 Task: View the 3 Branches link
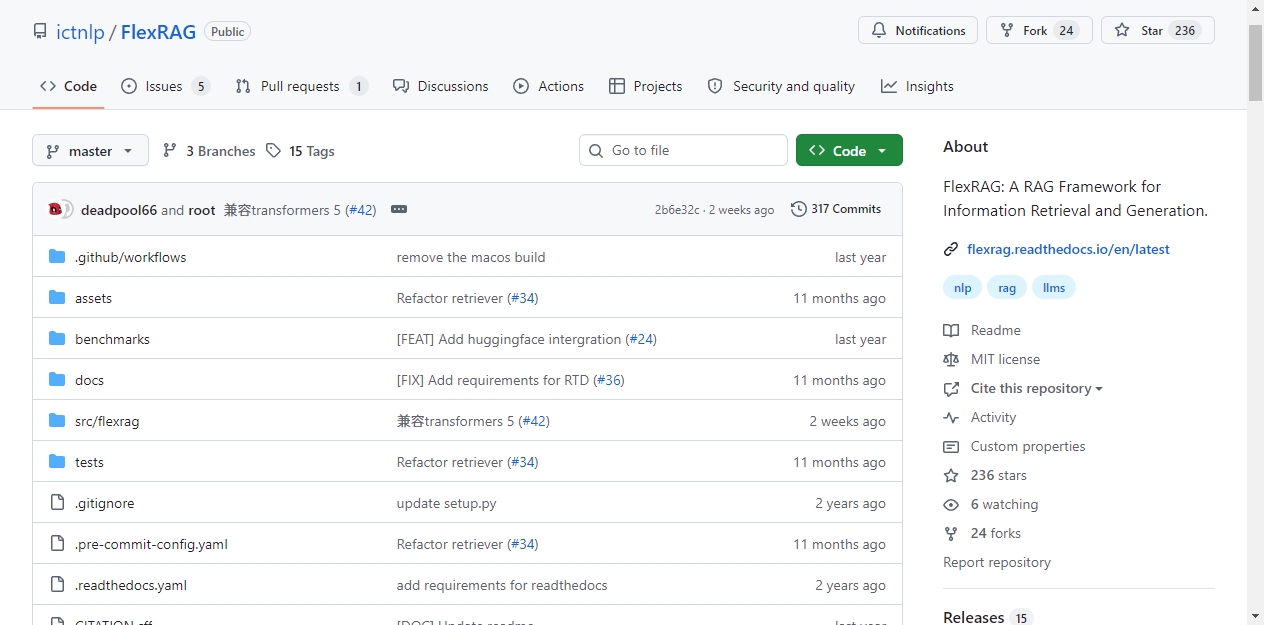pos(209,151)
